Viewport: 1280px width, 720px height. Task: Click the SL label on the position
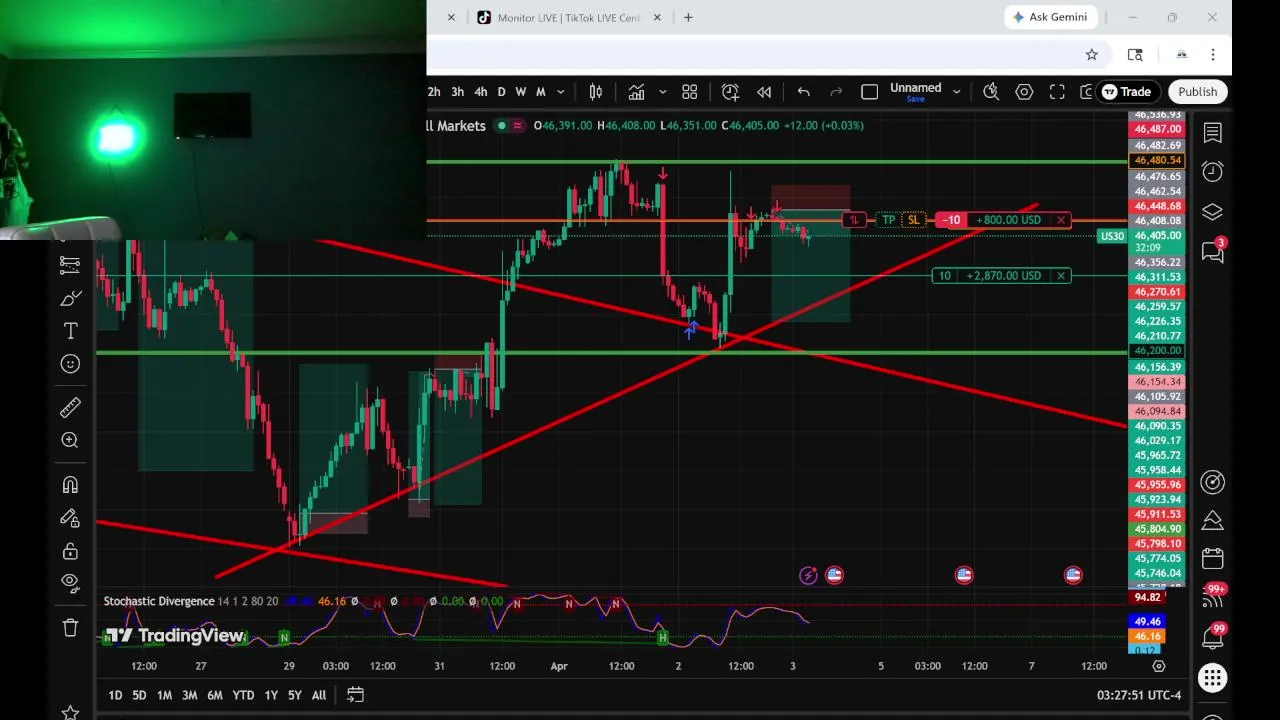(913, 220)
